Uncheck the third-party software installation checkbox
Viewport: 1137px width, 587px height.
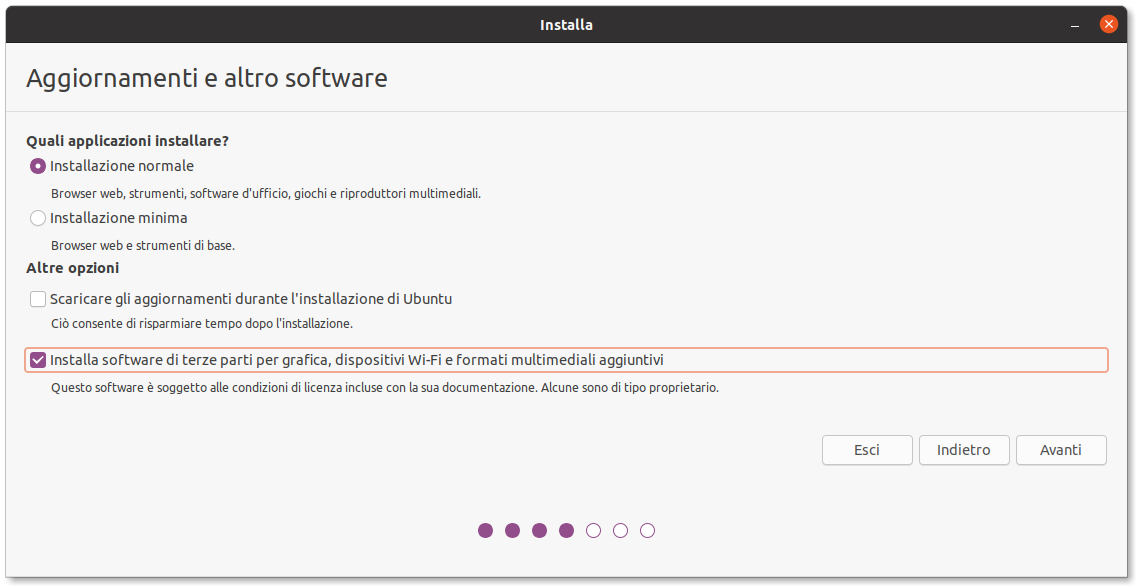38,360
